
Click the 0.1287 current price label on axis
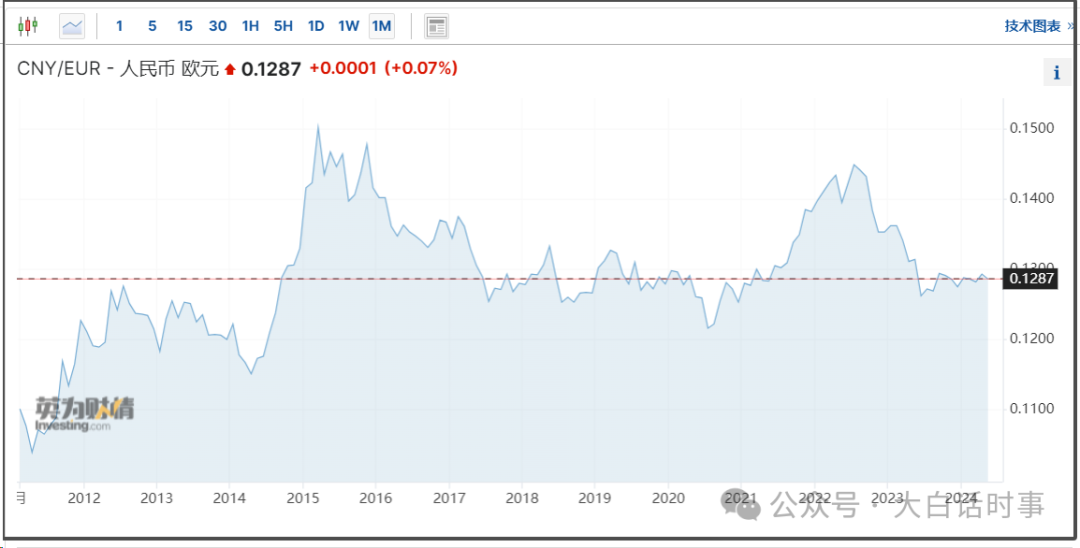[1028, 278]
